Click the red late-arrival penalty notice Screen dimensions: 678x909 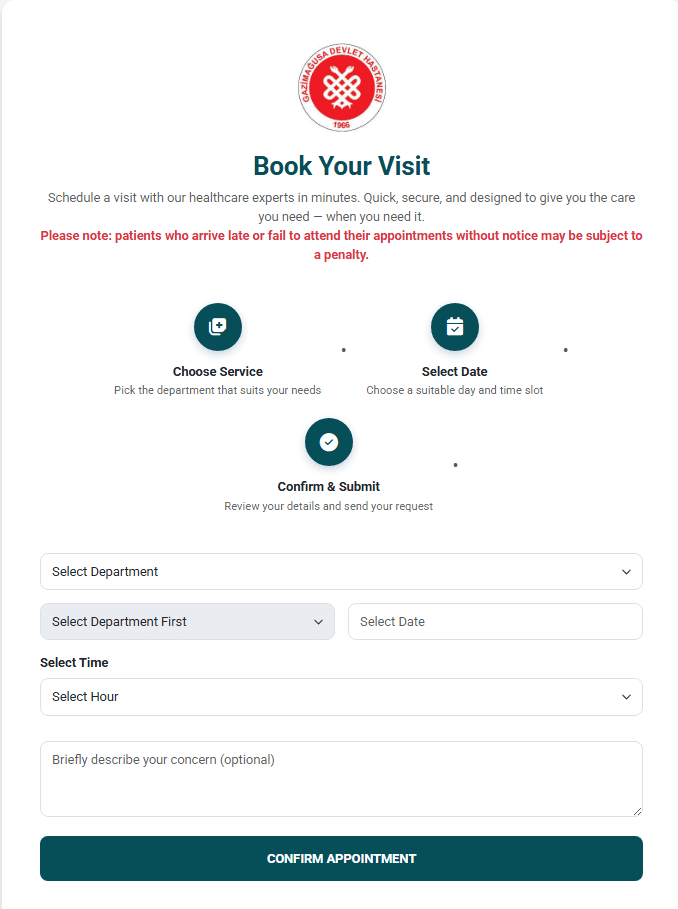pyautogui.click(x=341, y=245)
